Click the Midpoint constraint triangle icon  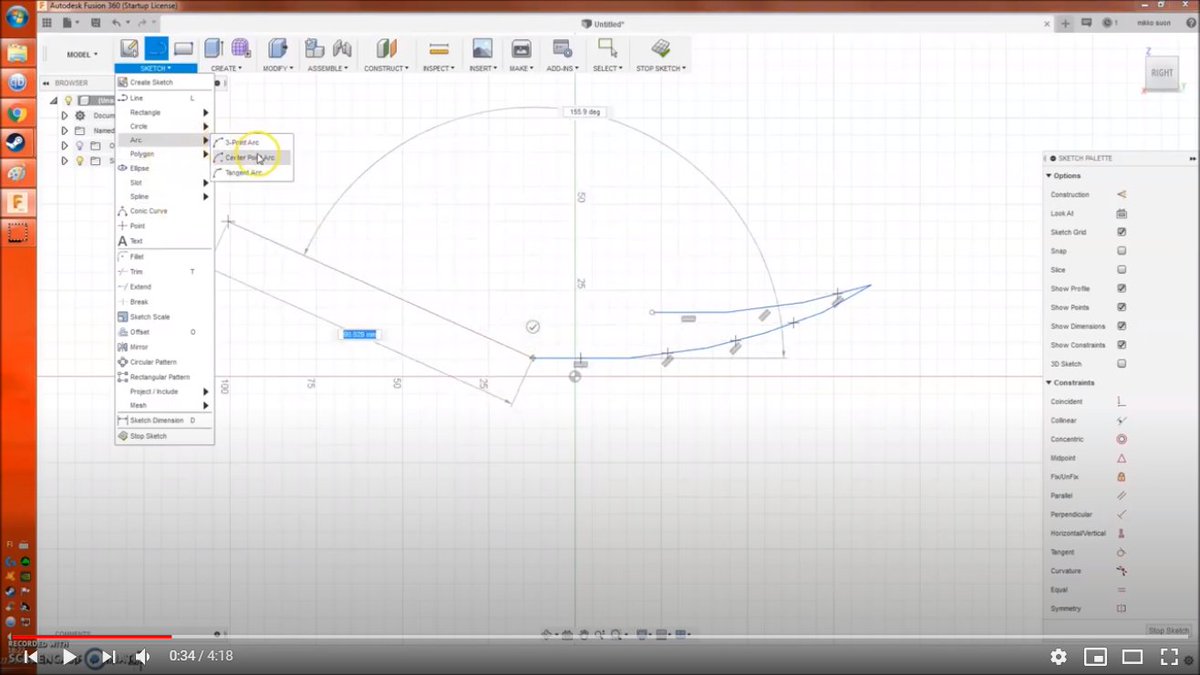[x=1121, y=457]
